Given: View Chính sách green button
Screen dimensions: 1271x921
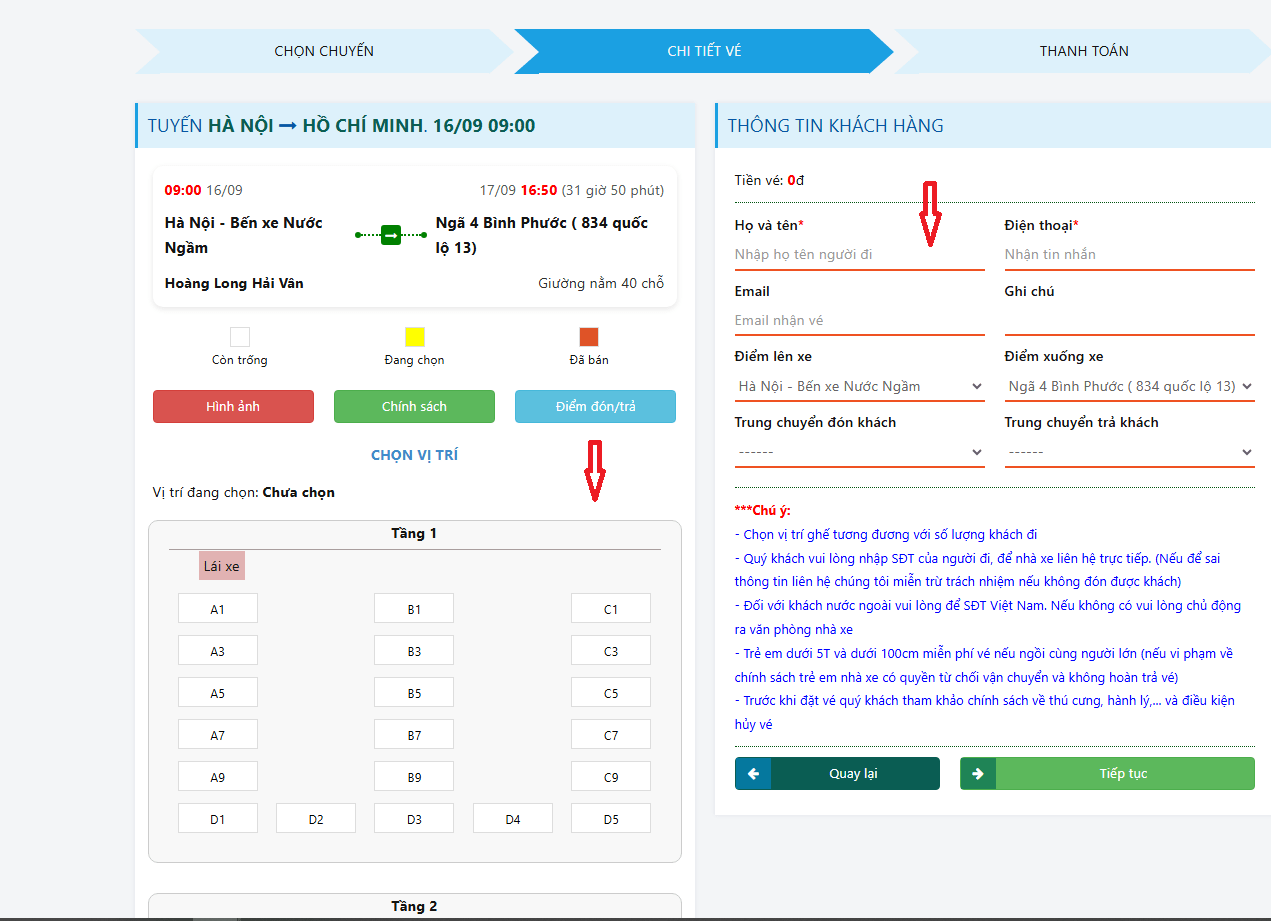Looking at the screenshot, I should click(x=414, y=407).
